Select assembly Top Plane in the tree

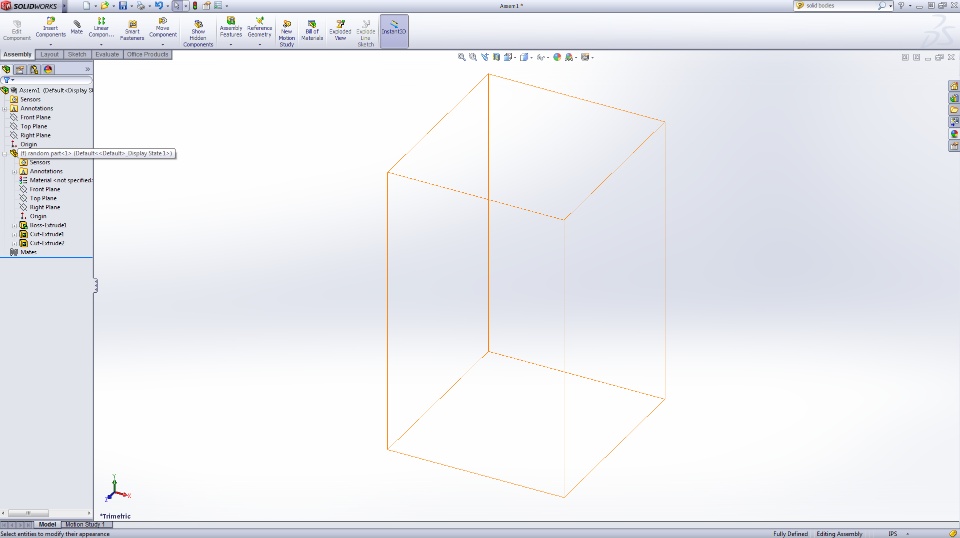tap(34, 126)
